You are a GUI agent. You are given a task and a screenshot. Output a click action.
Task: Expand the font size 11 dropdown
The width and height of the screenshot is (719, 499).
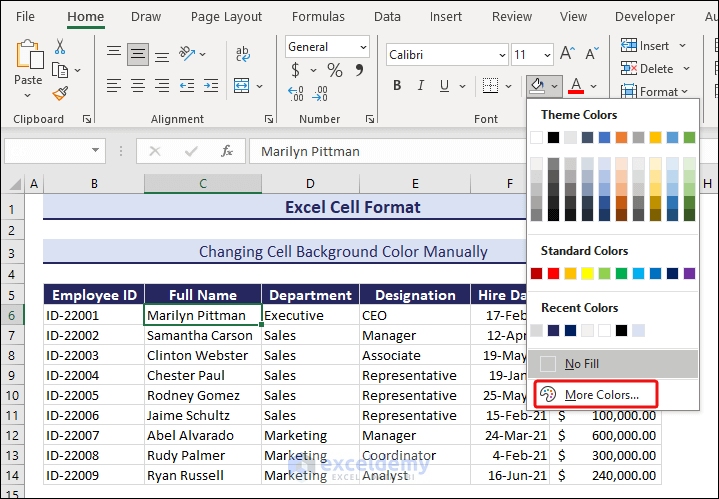(545, 55)
